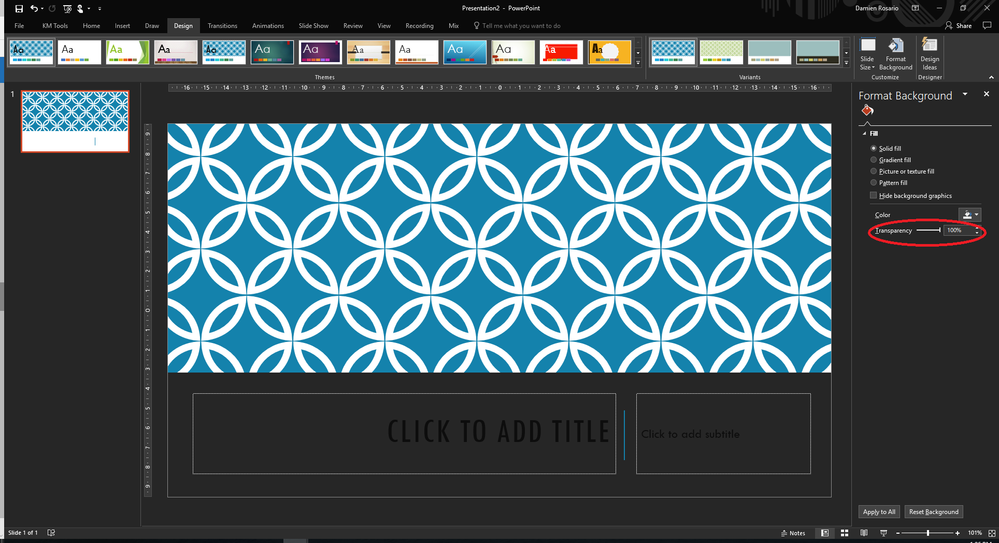Apply the green arrow Aa theme

(x=127, y=52)
